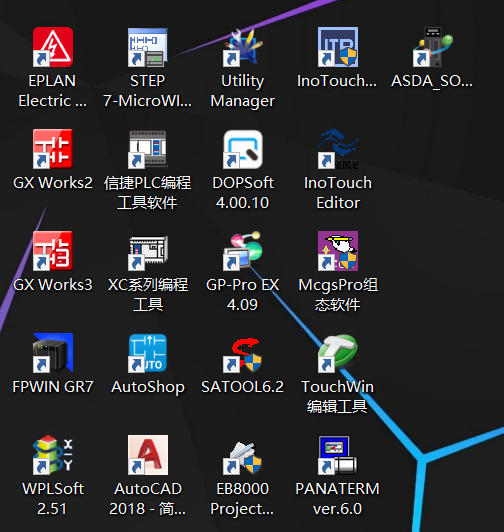This screenshot has height=532, width=504.
Task: Click the FPWIN GR7 shortcut
Action: [x=53, y=353]
